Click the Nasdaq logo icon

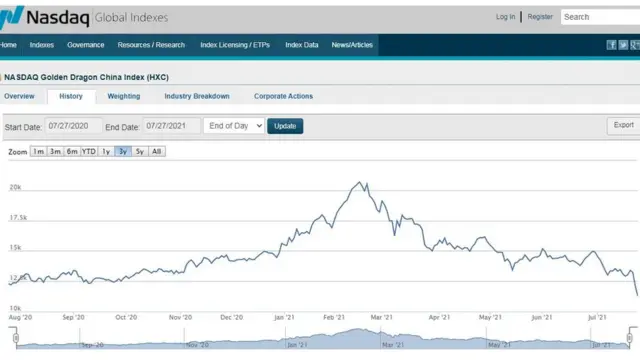point(11,17)
